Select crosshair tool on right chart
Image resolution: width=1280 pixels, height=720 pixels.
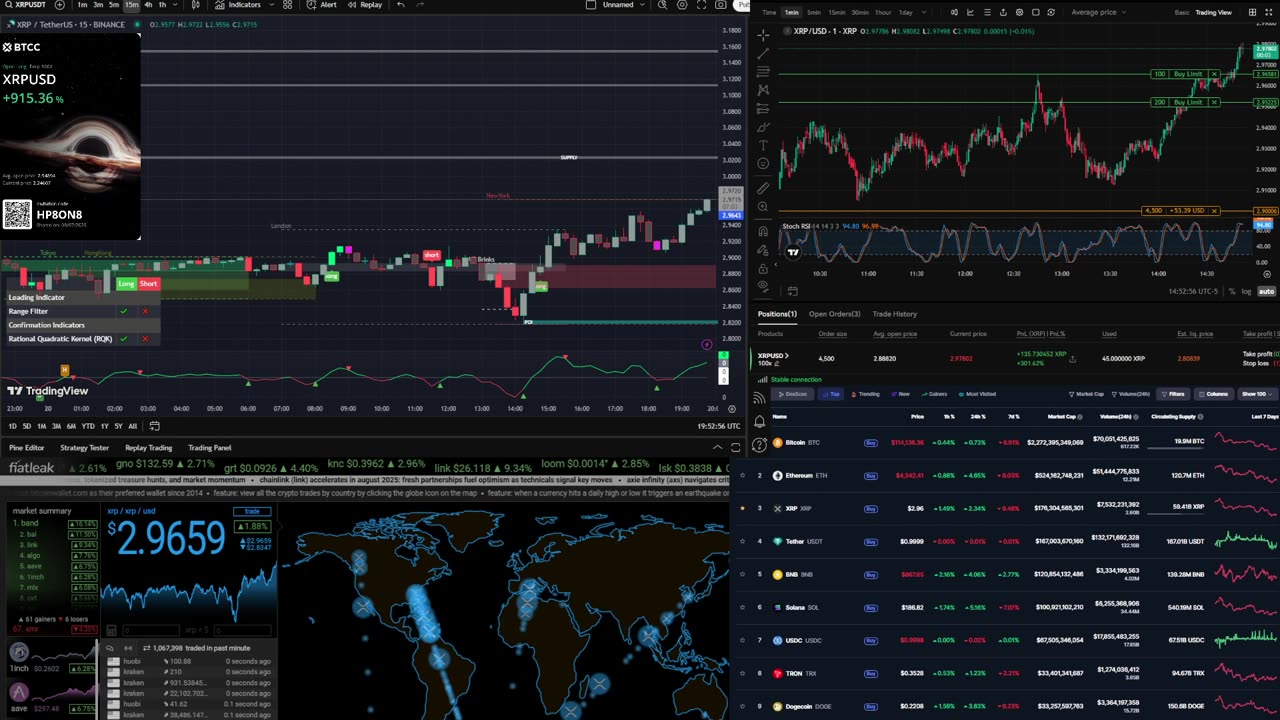pos(763,35)
